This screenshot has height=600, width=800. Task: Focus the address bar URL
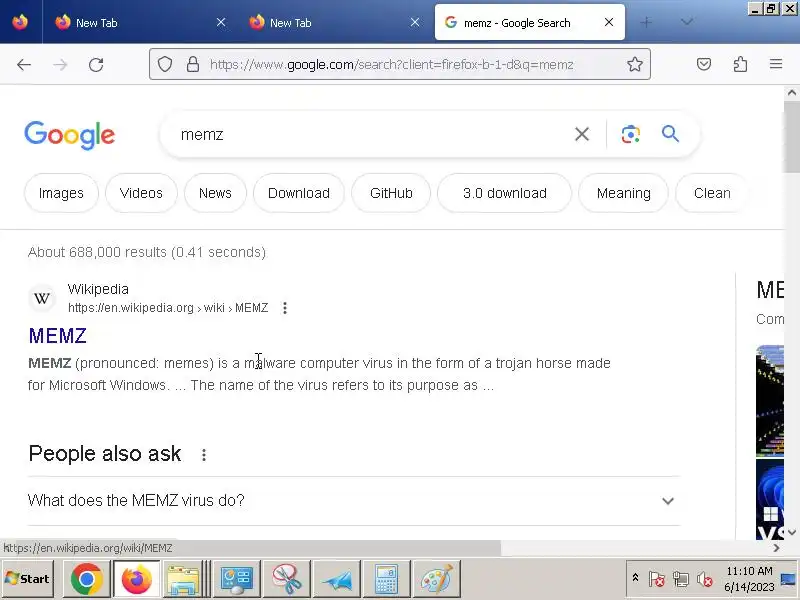pos(391,64)
